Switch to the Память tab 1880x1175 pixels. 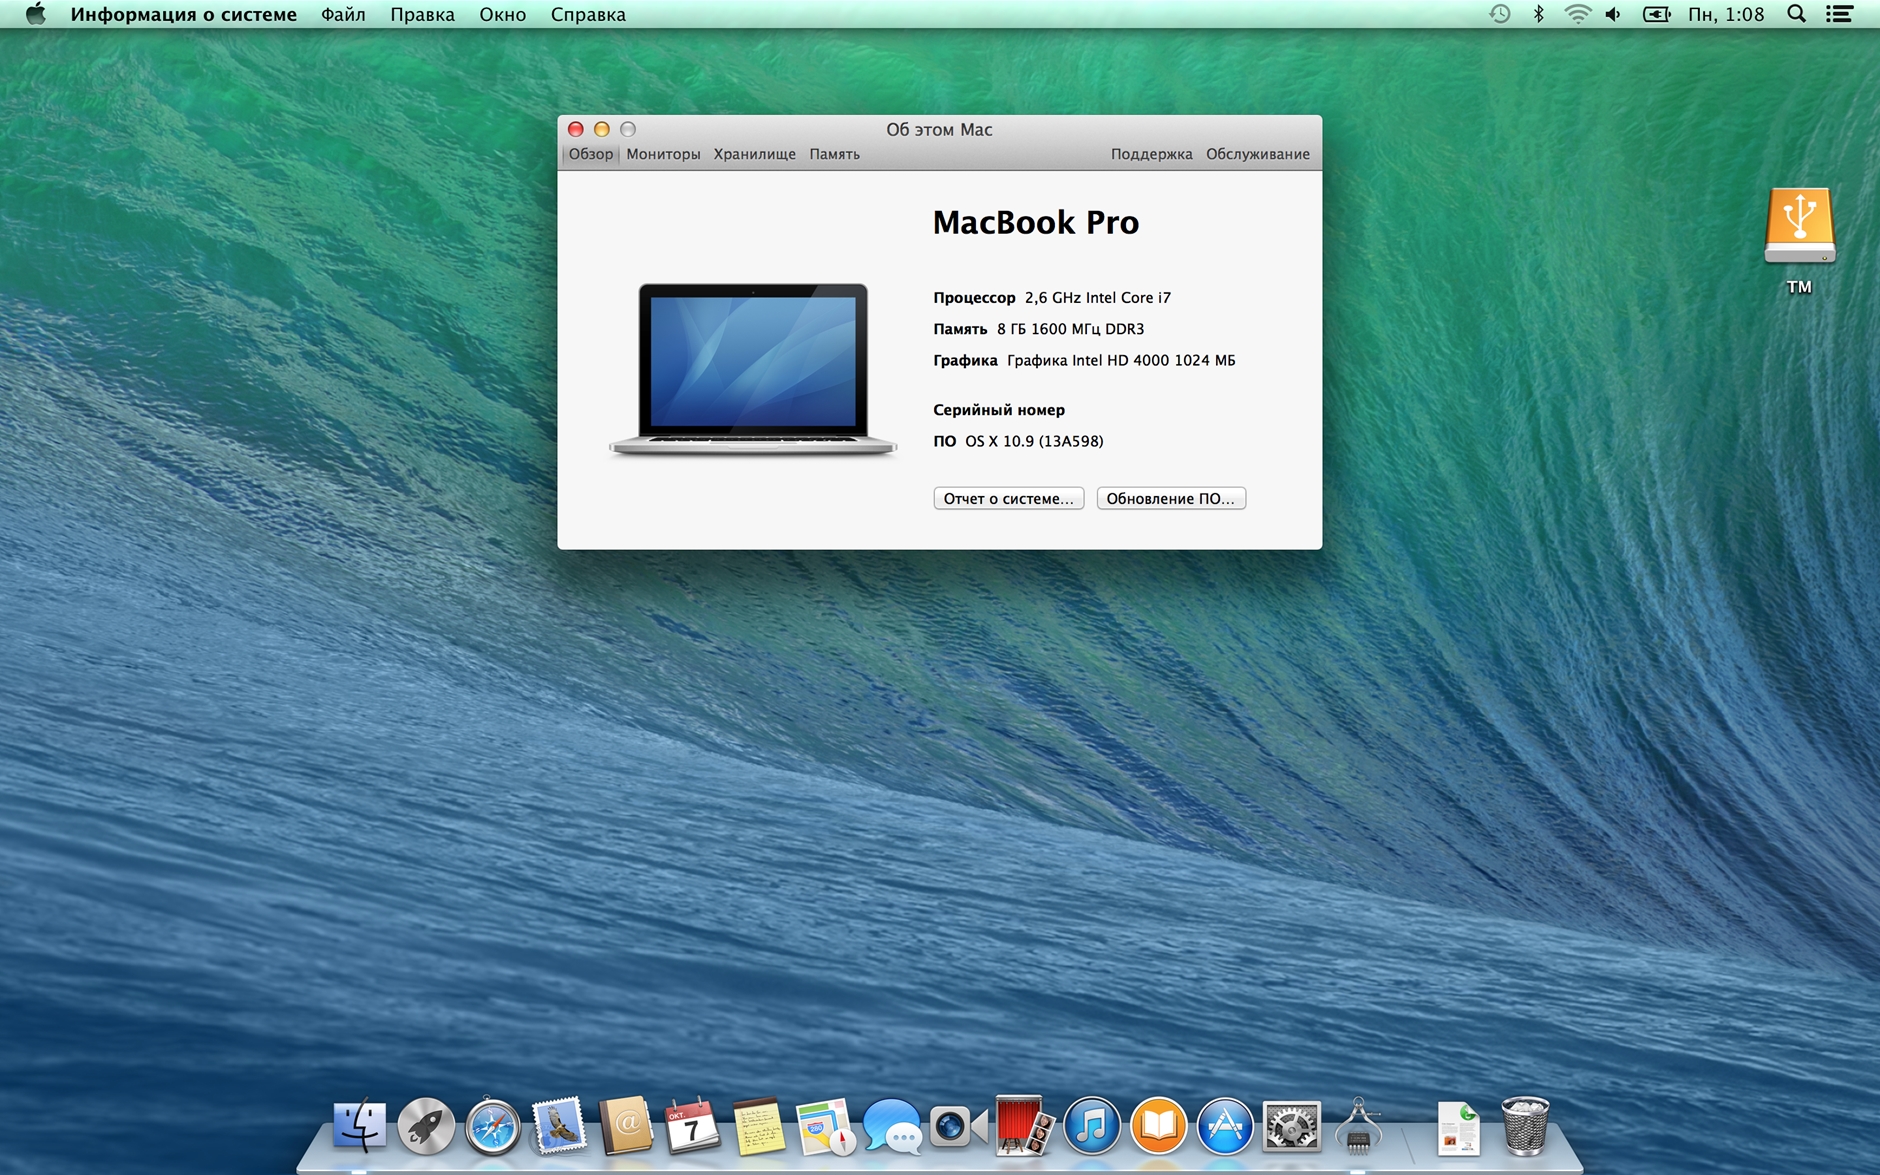point(834,154)
